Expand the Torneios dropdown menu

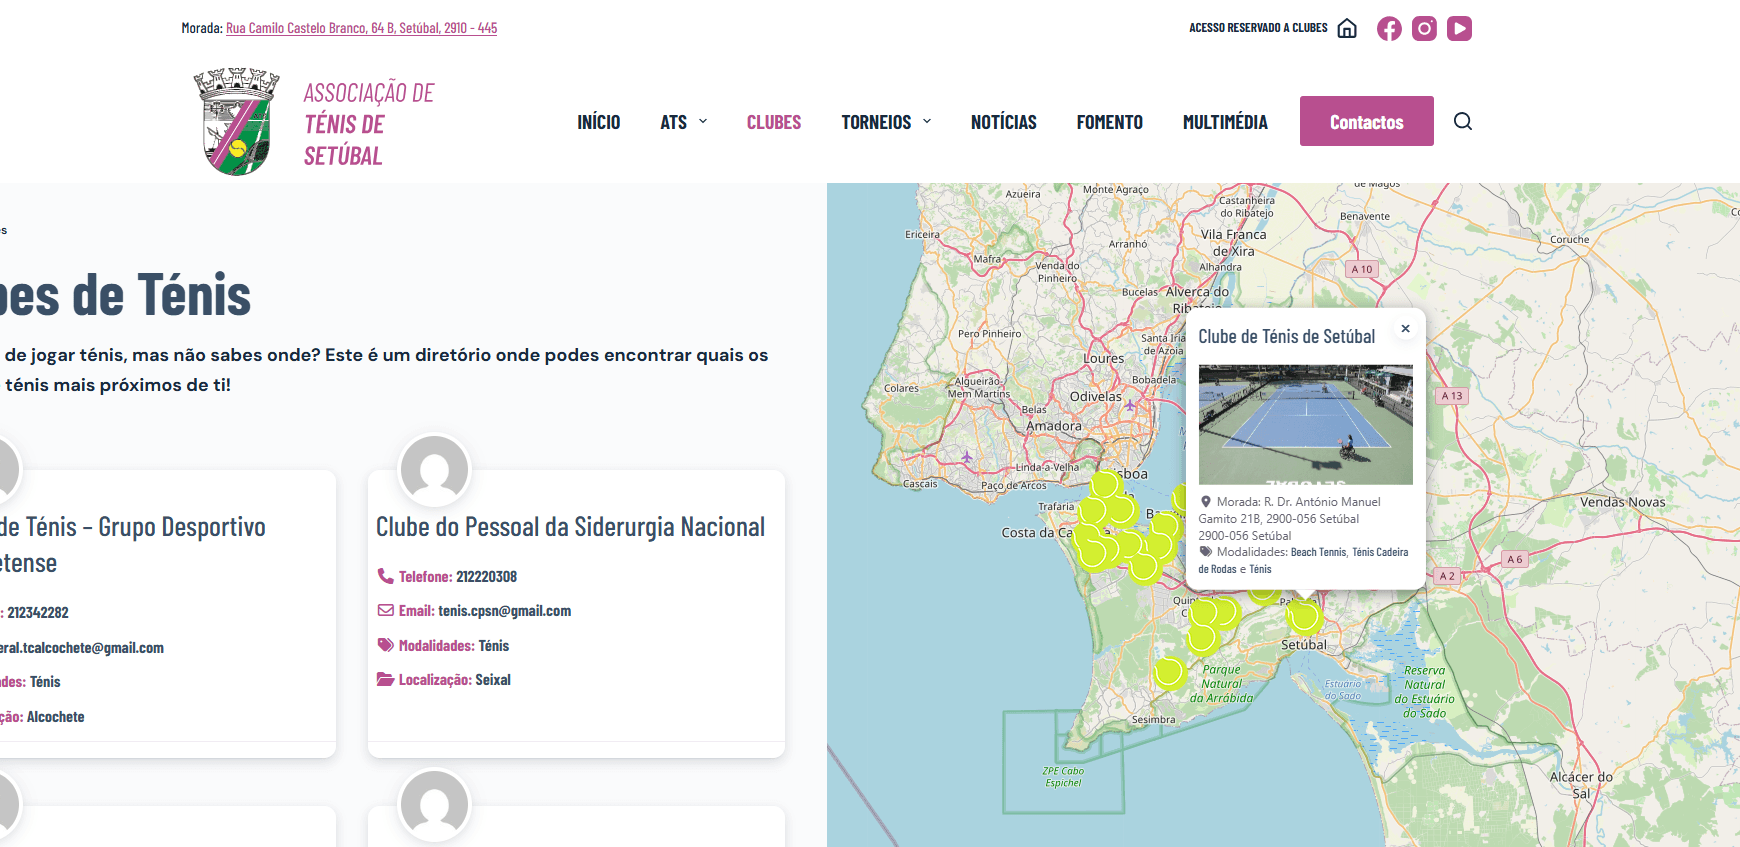(886, 122)
